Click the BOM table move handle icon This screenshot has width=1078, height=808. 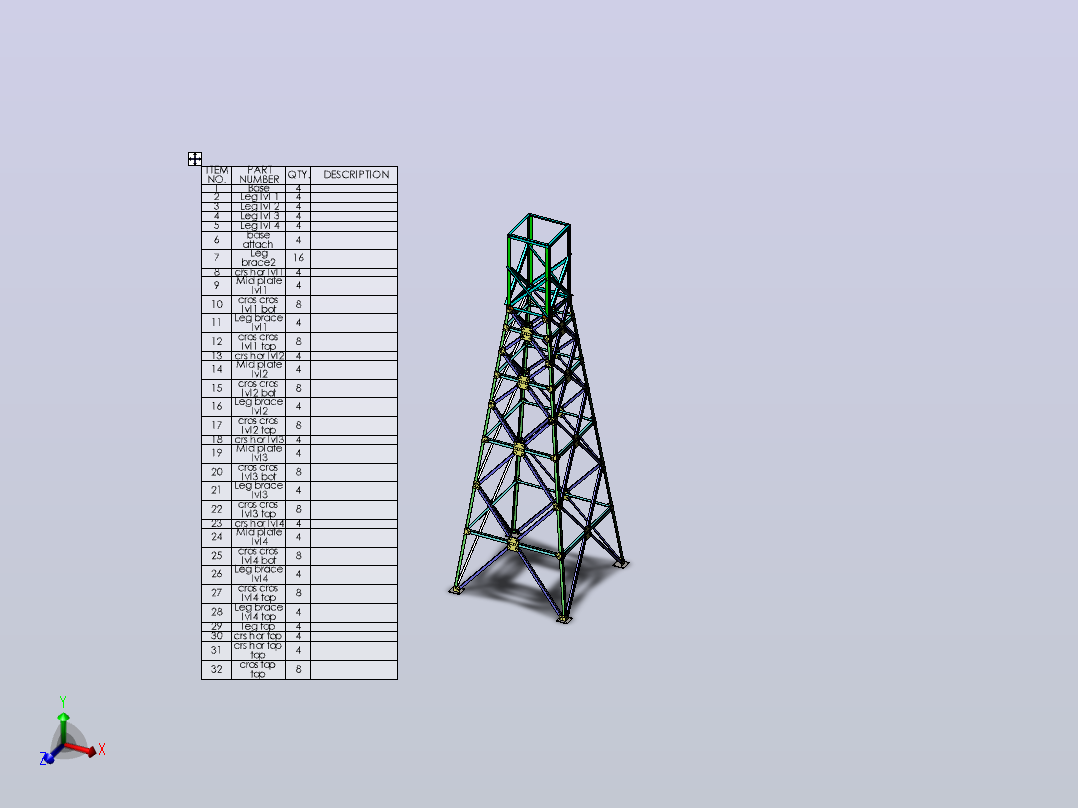pyautogui.click(x=195, y=159)
